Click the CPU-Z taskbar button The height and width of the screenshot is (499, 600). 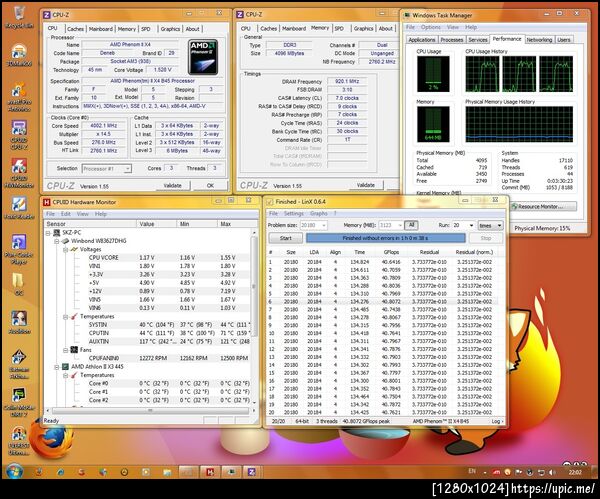tap(251, 472)
